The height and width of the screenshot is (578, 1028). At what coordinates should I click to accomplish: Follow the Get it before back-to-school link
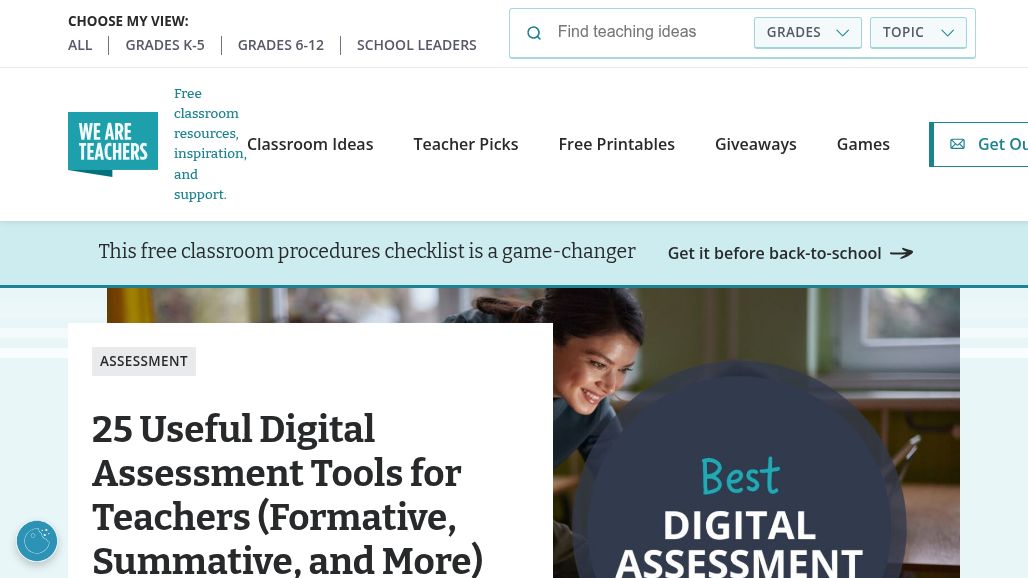point(790,253)
